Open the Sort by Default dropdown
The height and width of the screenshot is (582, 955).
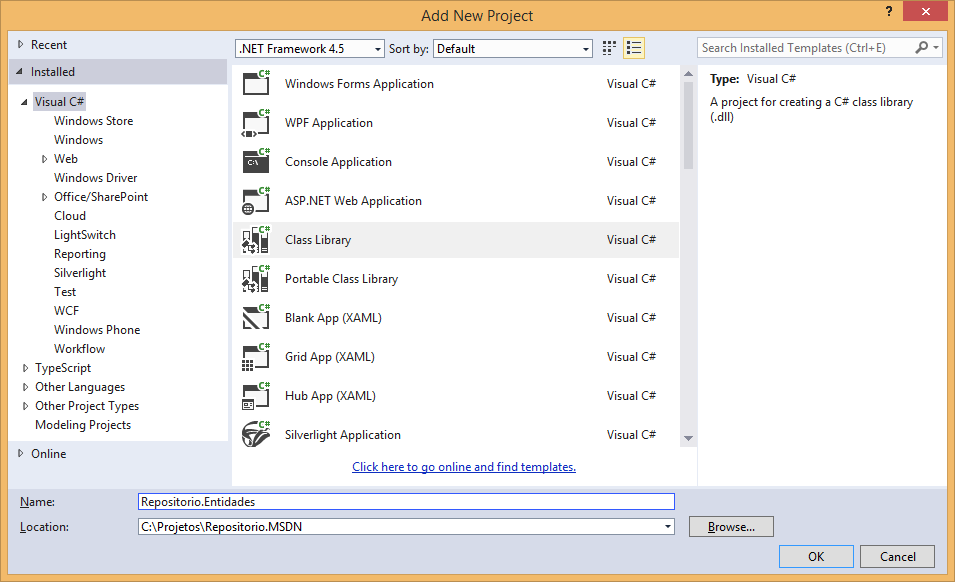(x=513, y=49)
